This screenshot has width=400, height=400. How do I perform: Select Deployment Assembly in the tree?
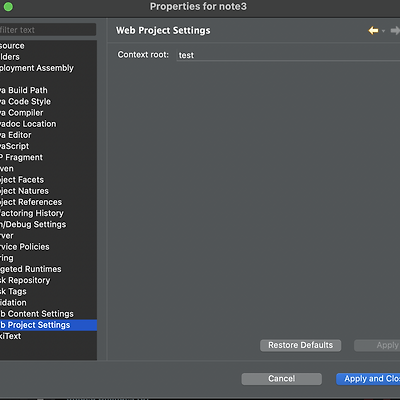point(37,68)
